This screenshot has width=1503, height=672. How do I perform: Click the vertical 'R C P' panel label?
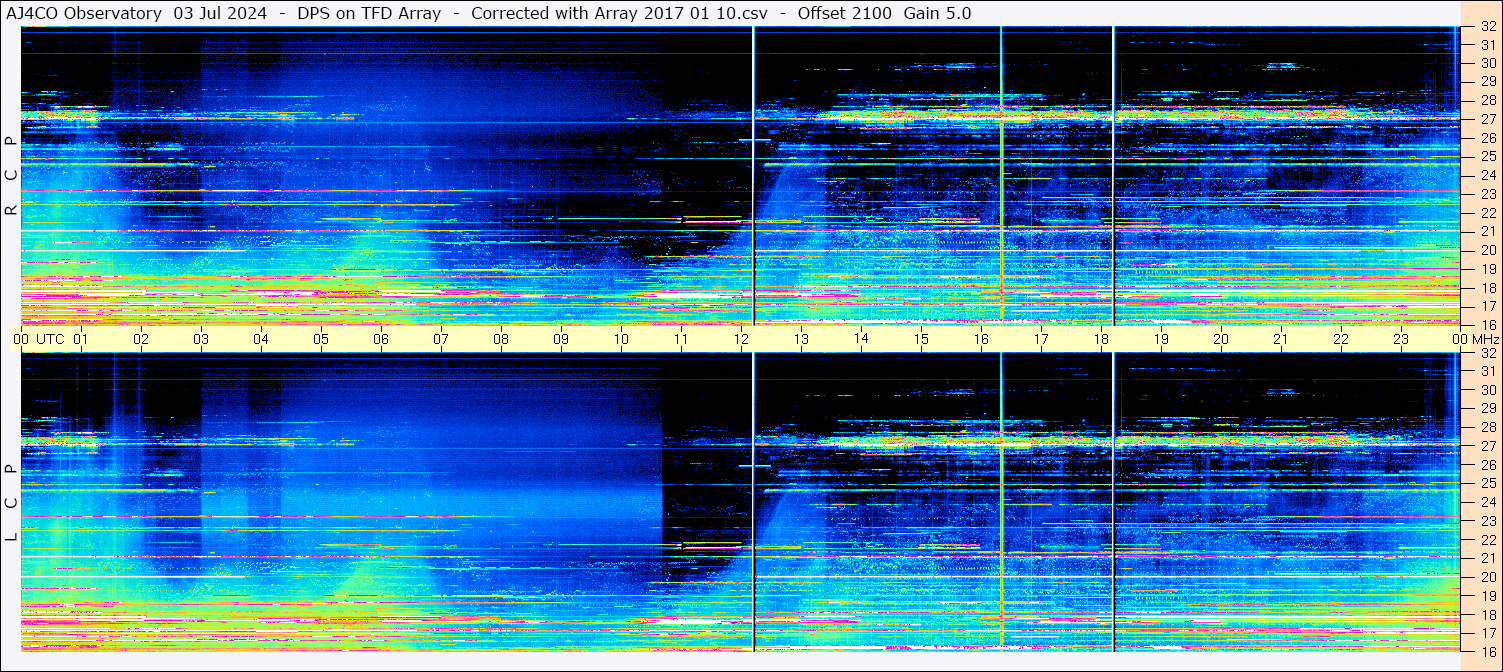(11, 175)
